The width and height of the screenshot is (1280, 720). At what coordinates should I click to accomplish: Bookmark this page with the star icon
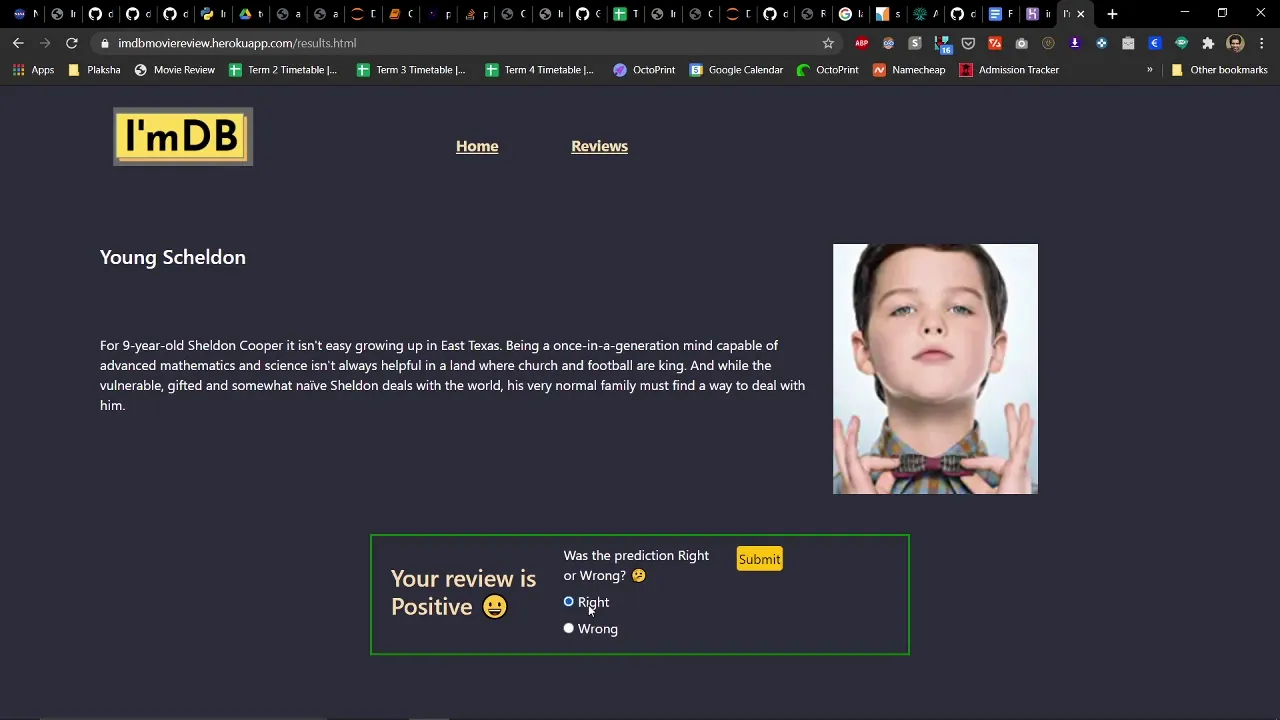(x=828, y=43)
